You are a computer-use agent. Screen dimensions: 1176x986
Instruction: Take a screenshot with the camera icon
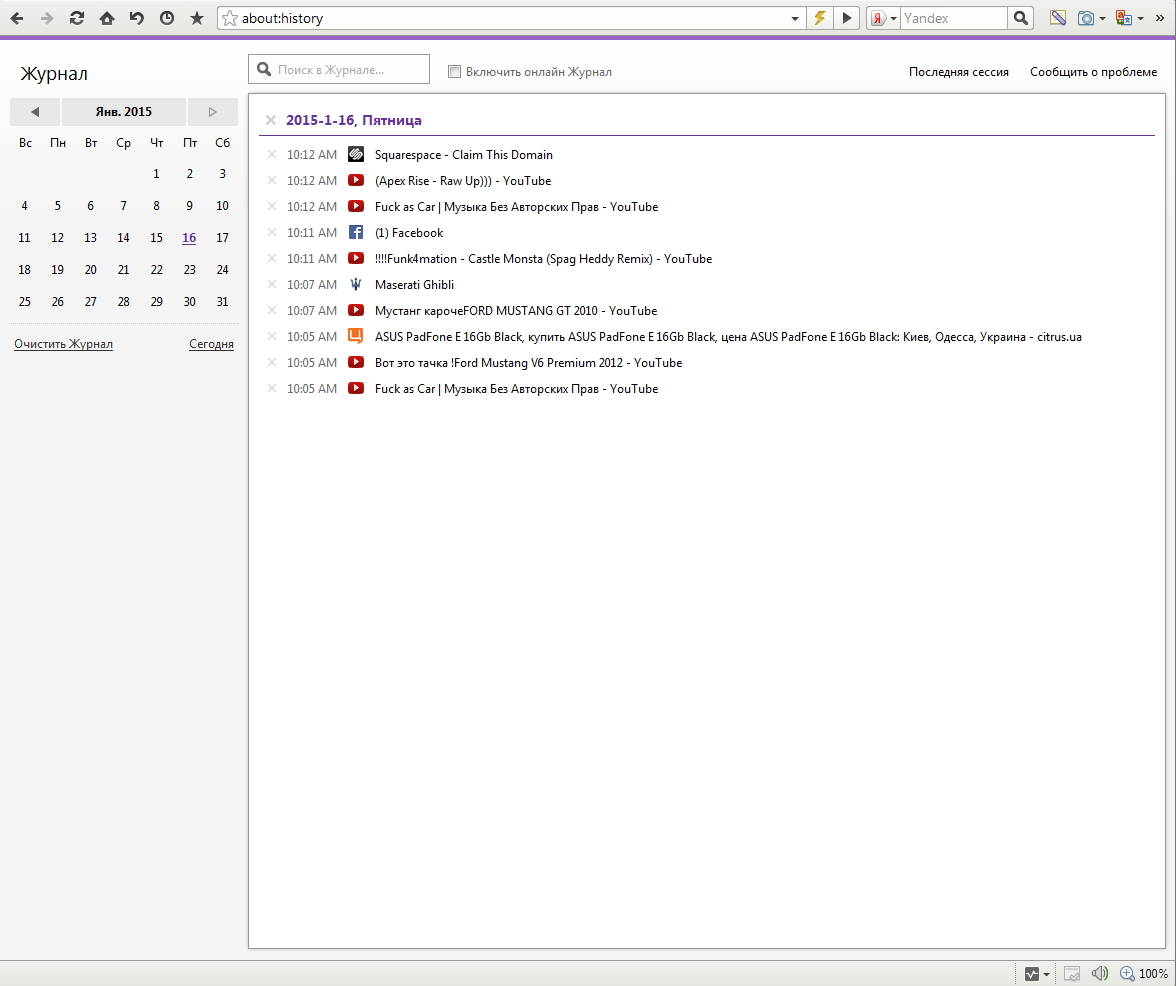[1085, 18]
